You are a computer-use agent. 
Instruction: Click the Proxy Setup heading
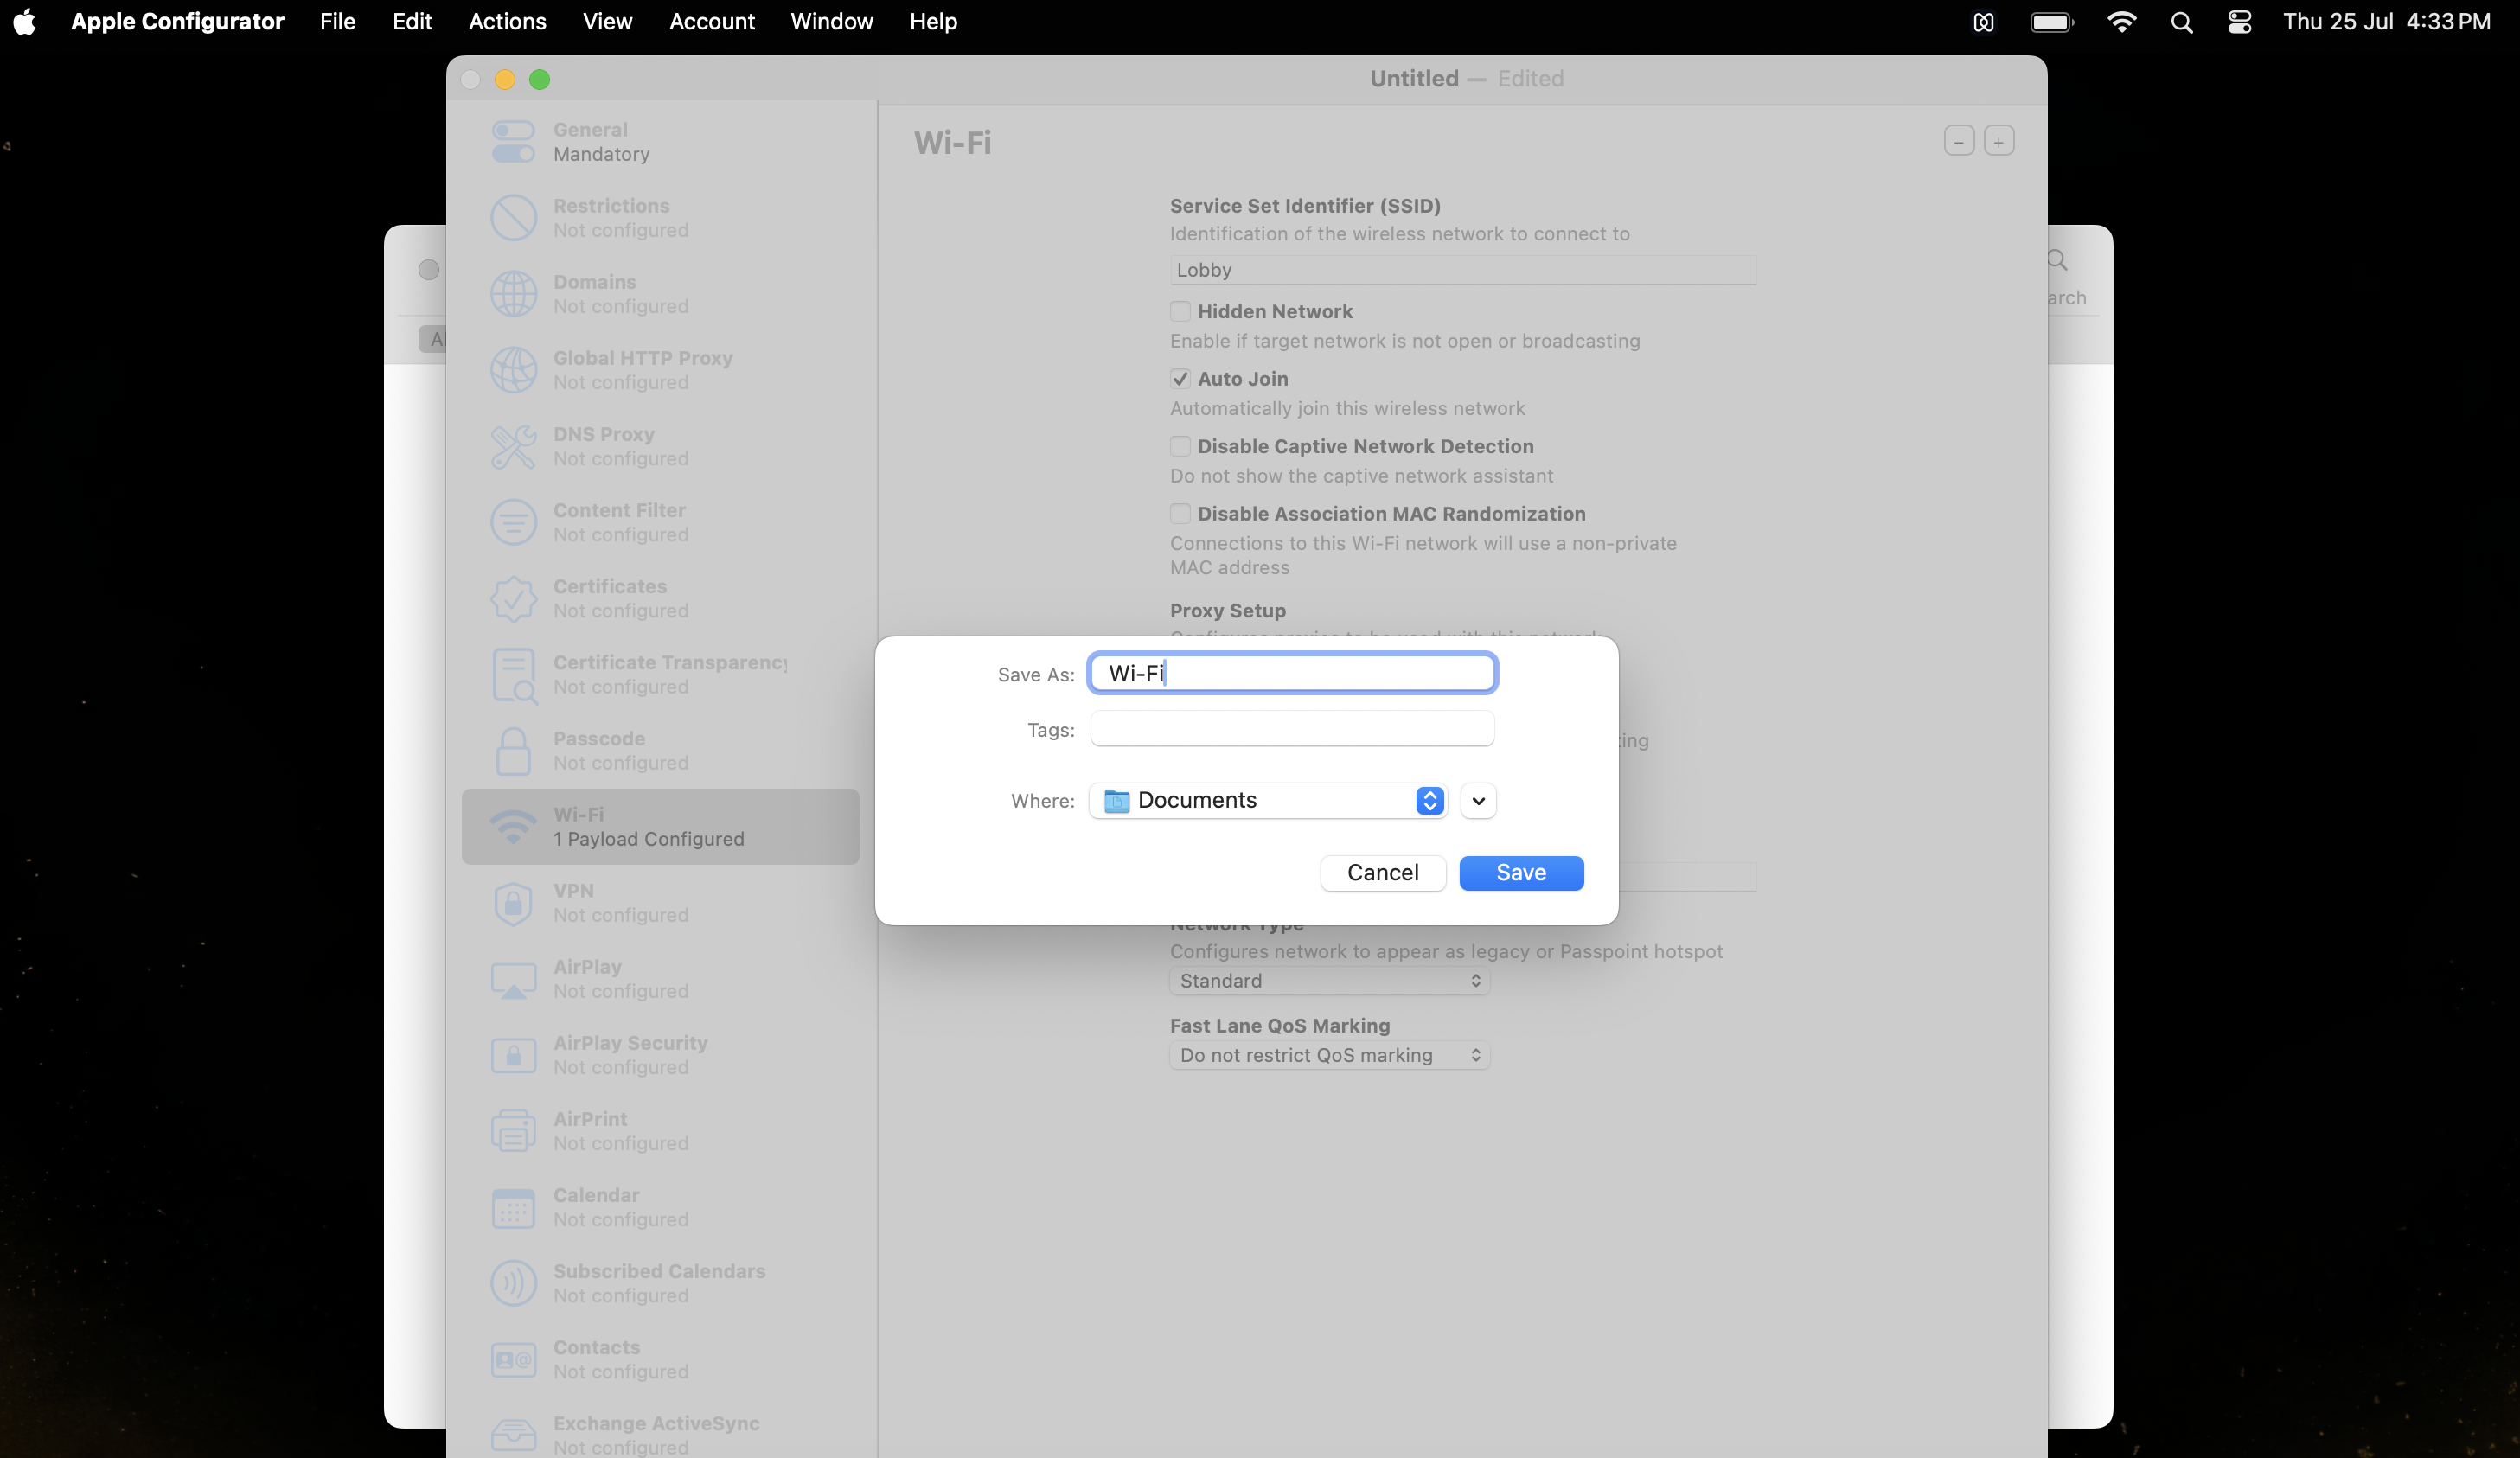[1228, 611]
